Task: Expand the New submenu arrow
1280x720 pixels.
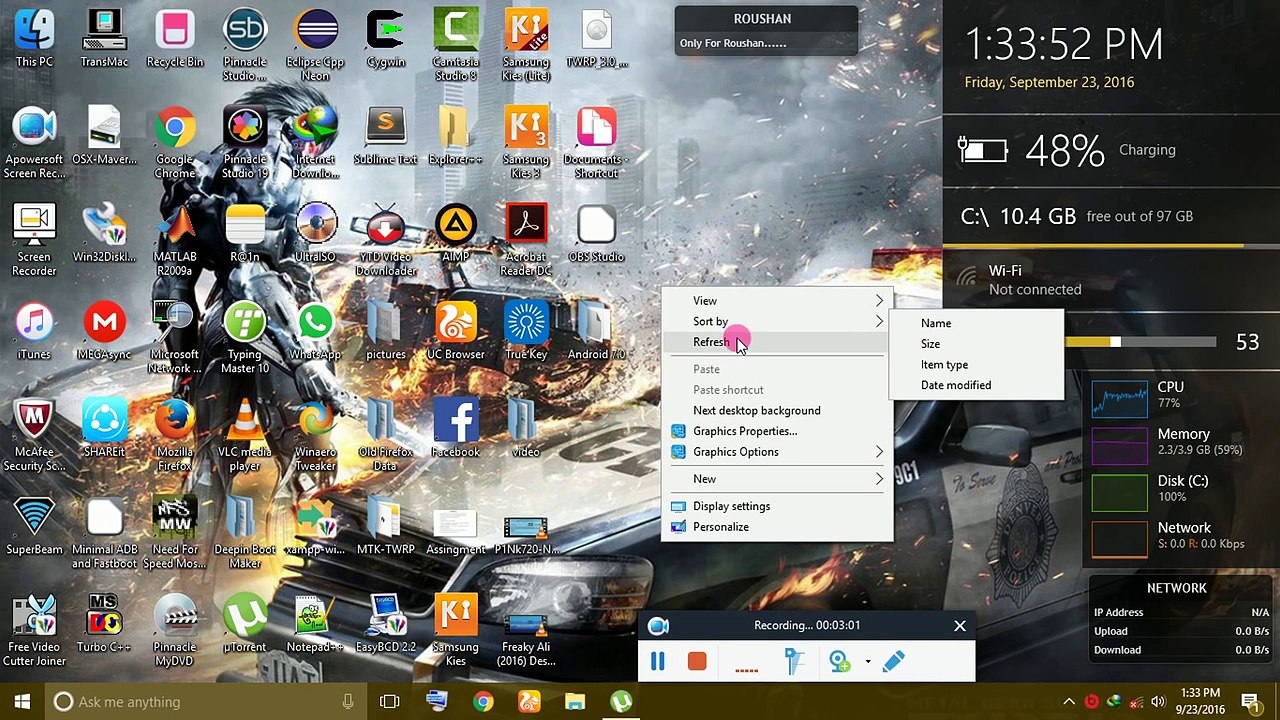Action: (879, 479)
